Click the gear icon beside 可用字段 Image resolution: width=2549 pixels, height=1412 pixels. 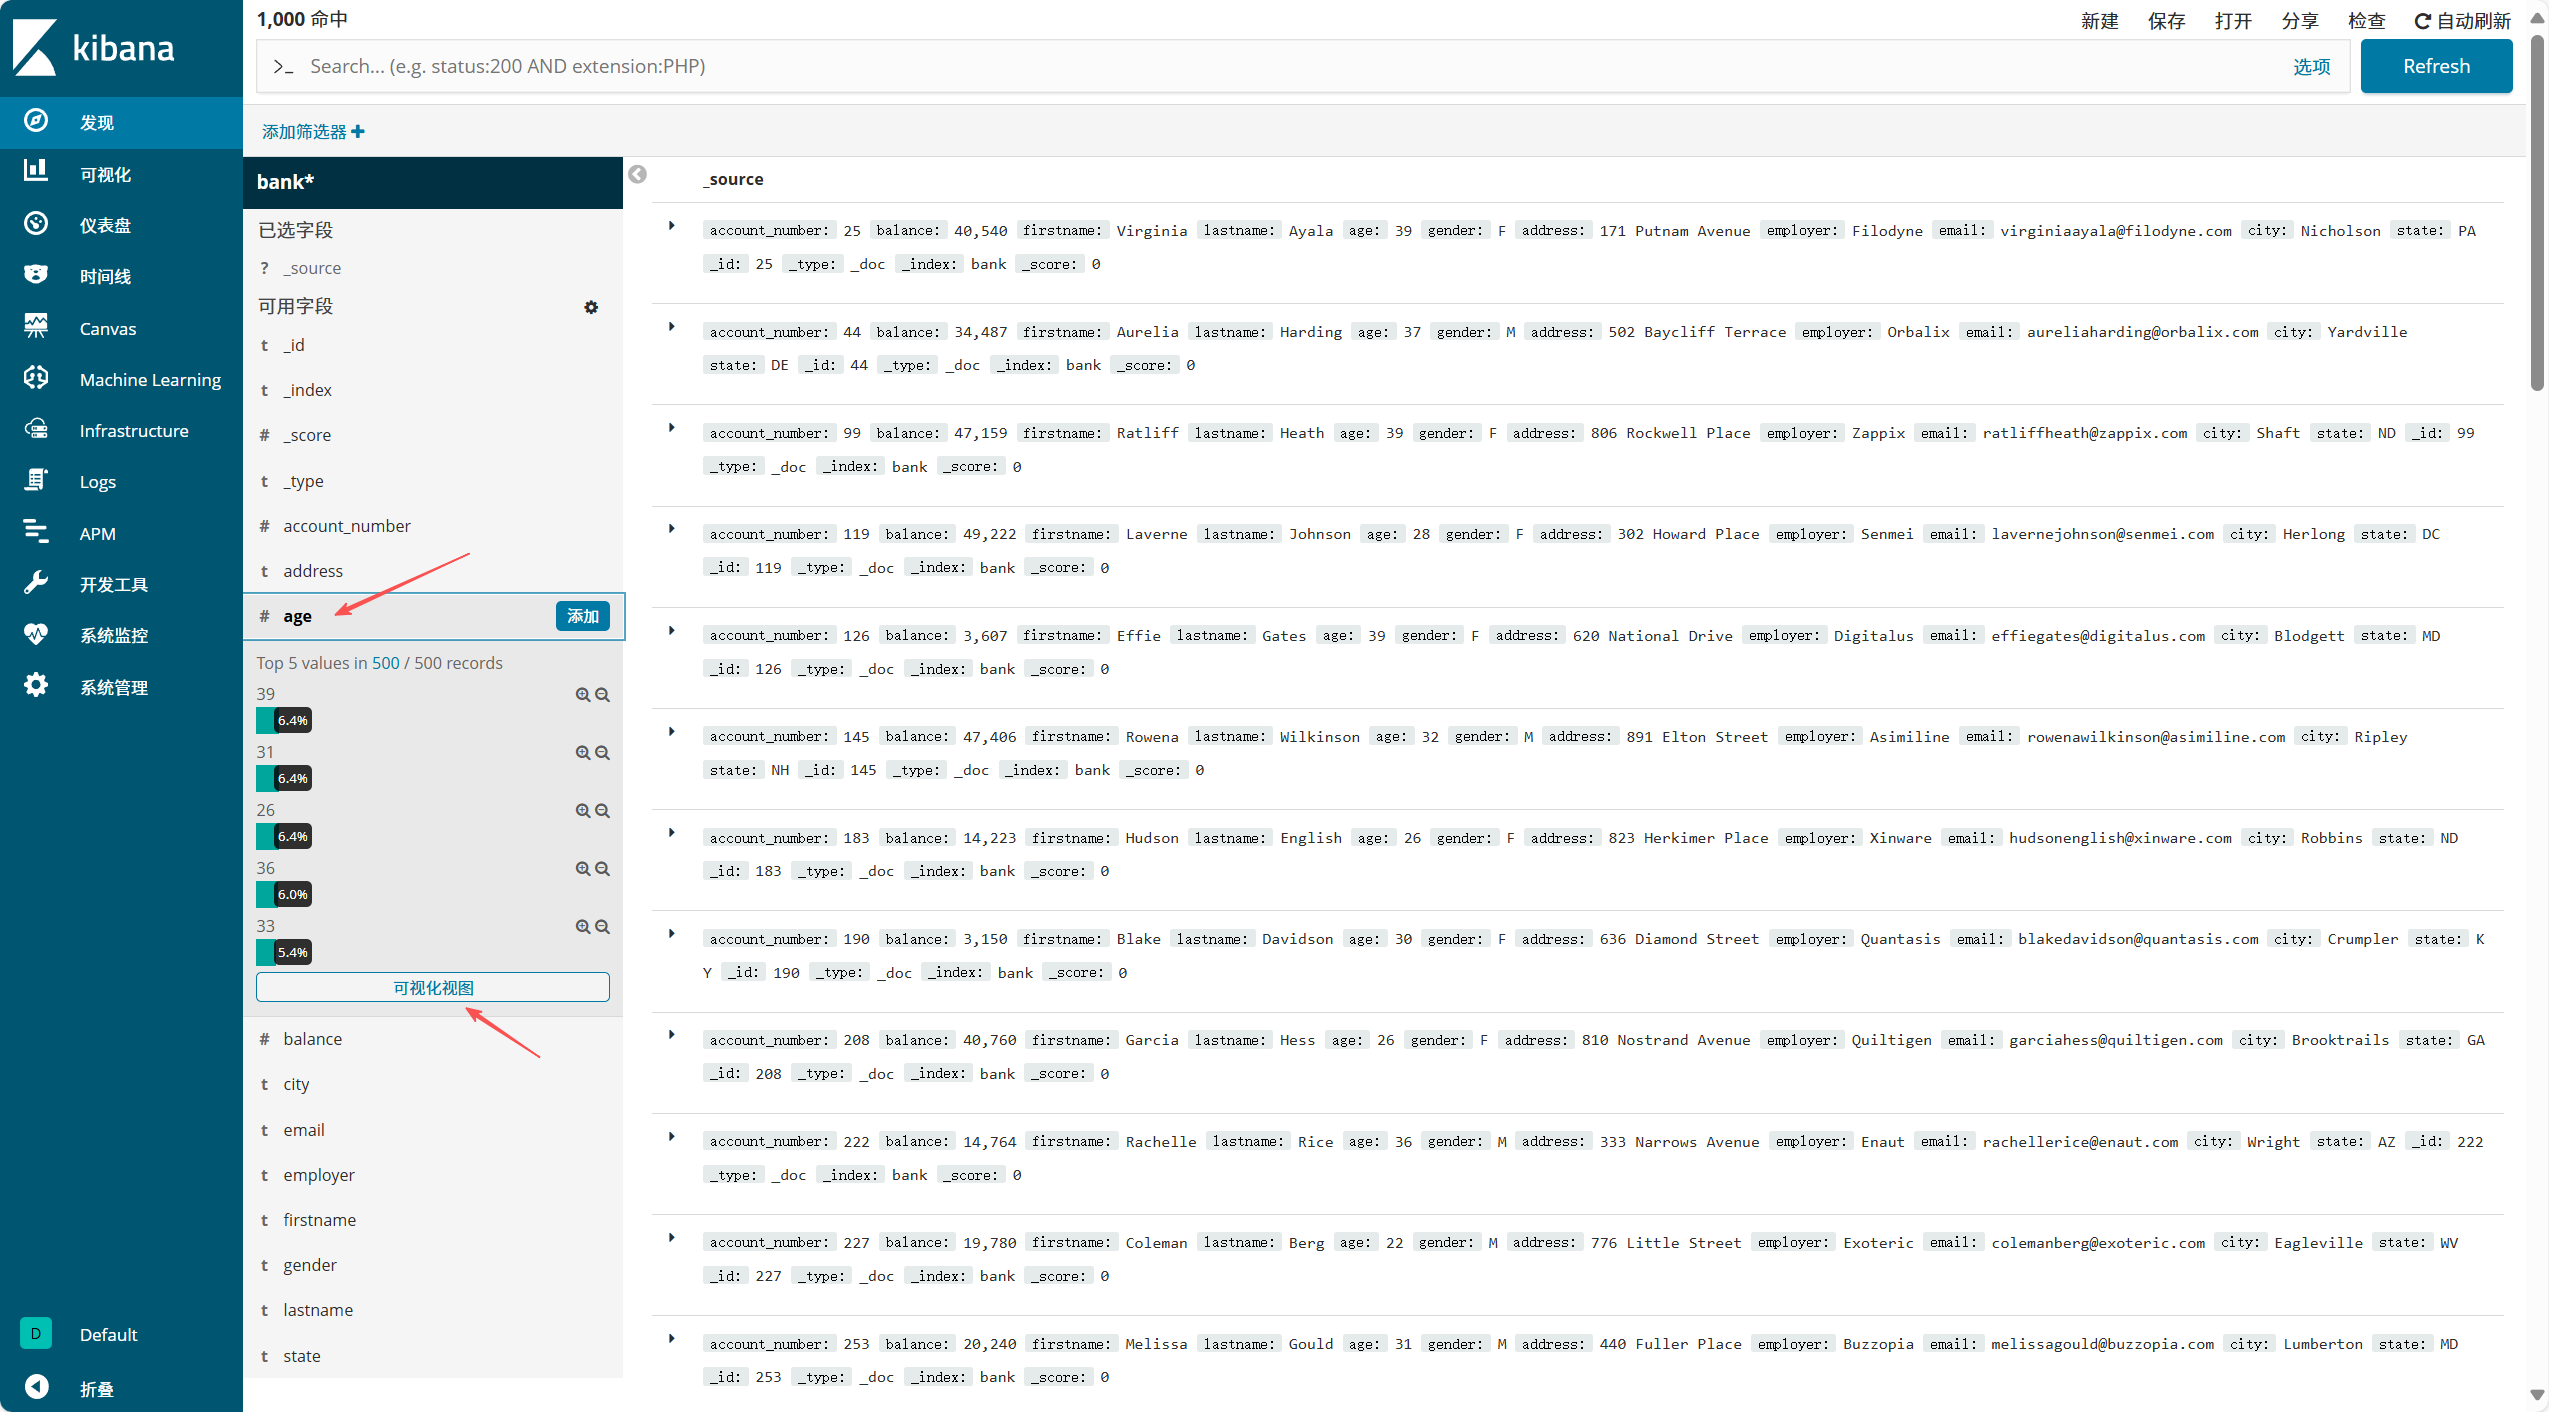(x=591, y=307)
